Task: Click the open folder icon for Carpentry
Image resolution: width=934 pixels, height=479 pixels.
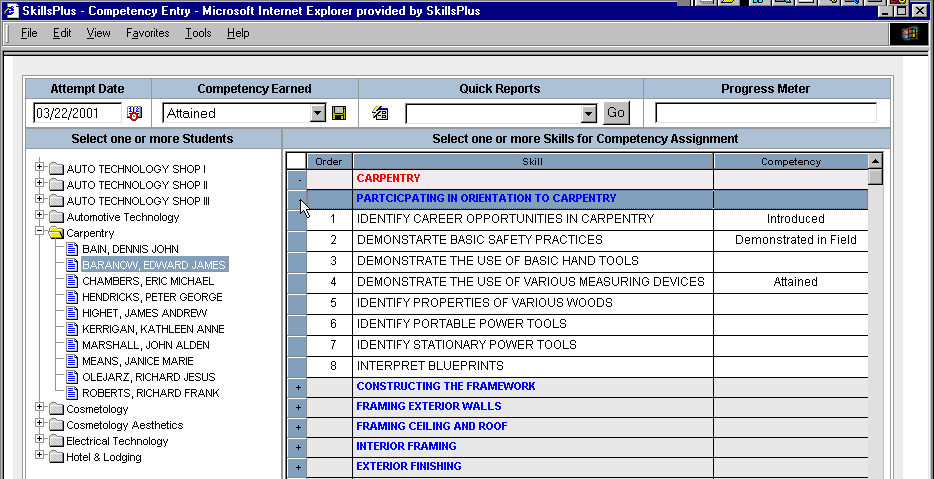Action: [x=56, y=233]
